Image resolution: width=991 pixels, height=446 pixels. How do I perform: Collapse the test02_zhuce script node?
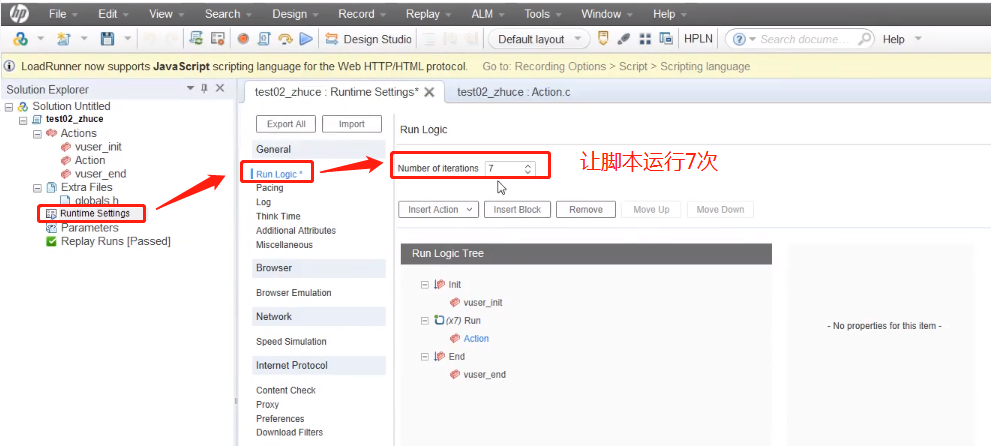tap(23, 119)
